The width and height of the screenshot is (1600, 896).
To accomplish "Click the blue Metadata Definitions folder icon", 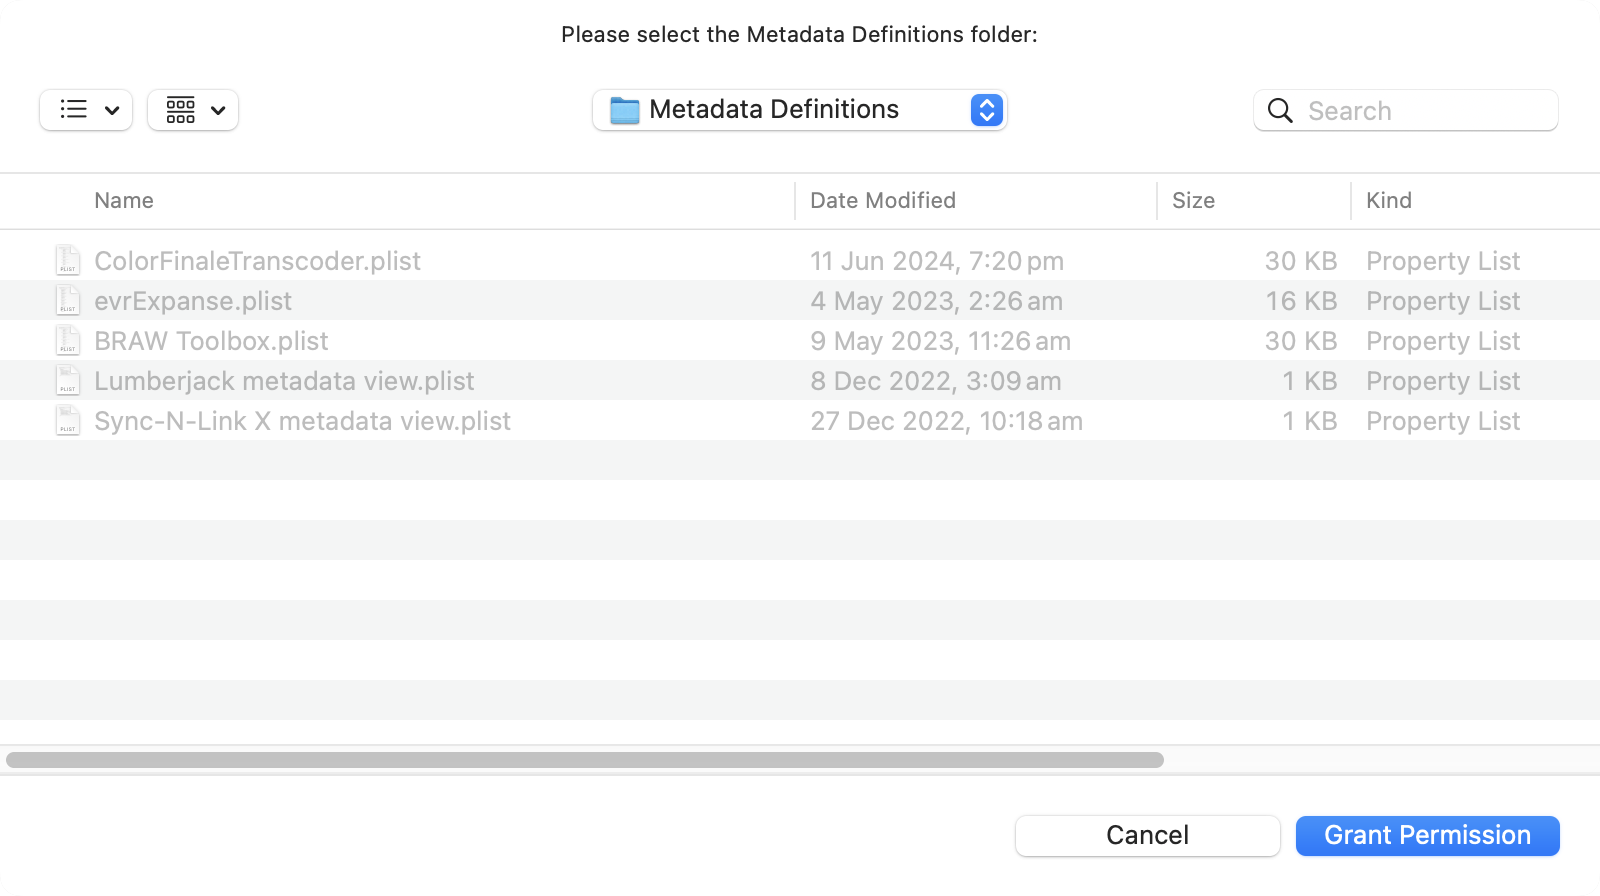I will tap(625, 110).
